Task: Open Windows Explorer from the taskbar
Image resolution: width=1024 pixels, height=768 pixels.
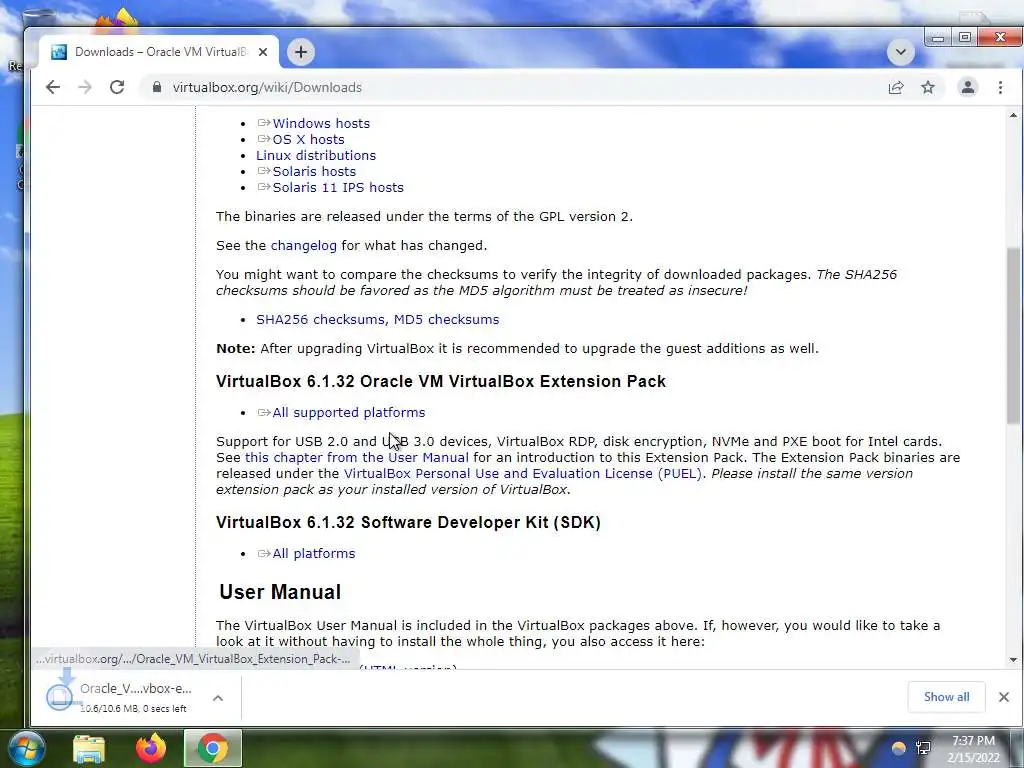Action: pos(89,749)
